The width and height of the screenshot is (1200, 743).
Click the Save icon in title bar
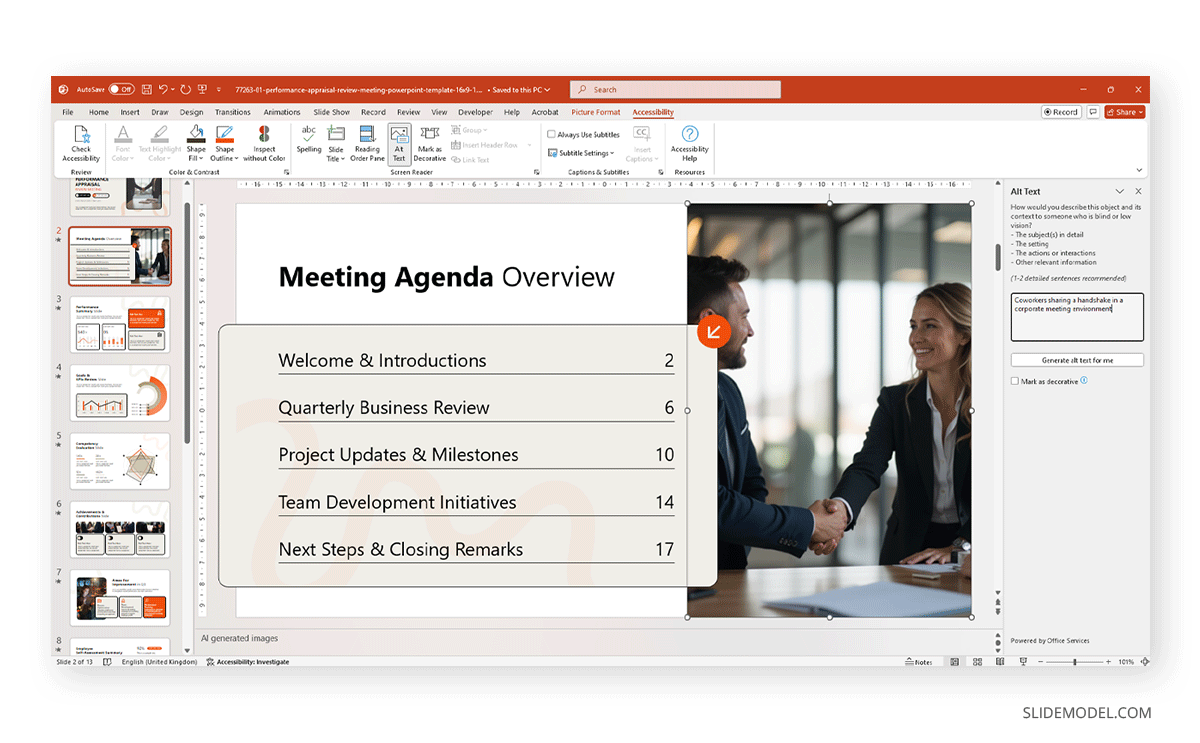coord(146,89)
